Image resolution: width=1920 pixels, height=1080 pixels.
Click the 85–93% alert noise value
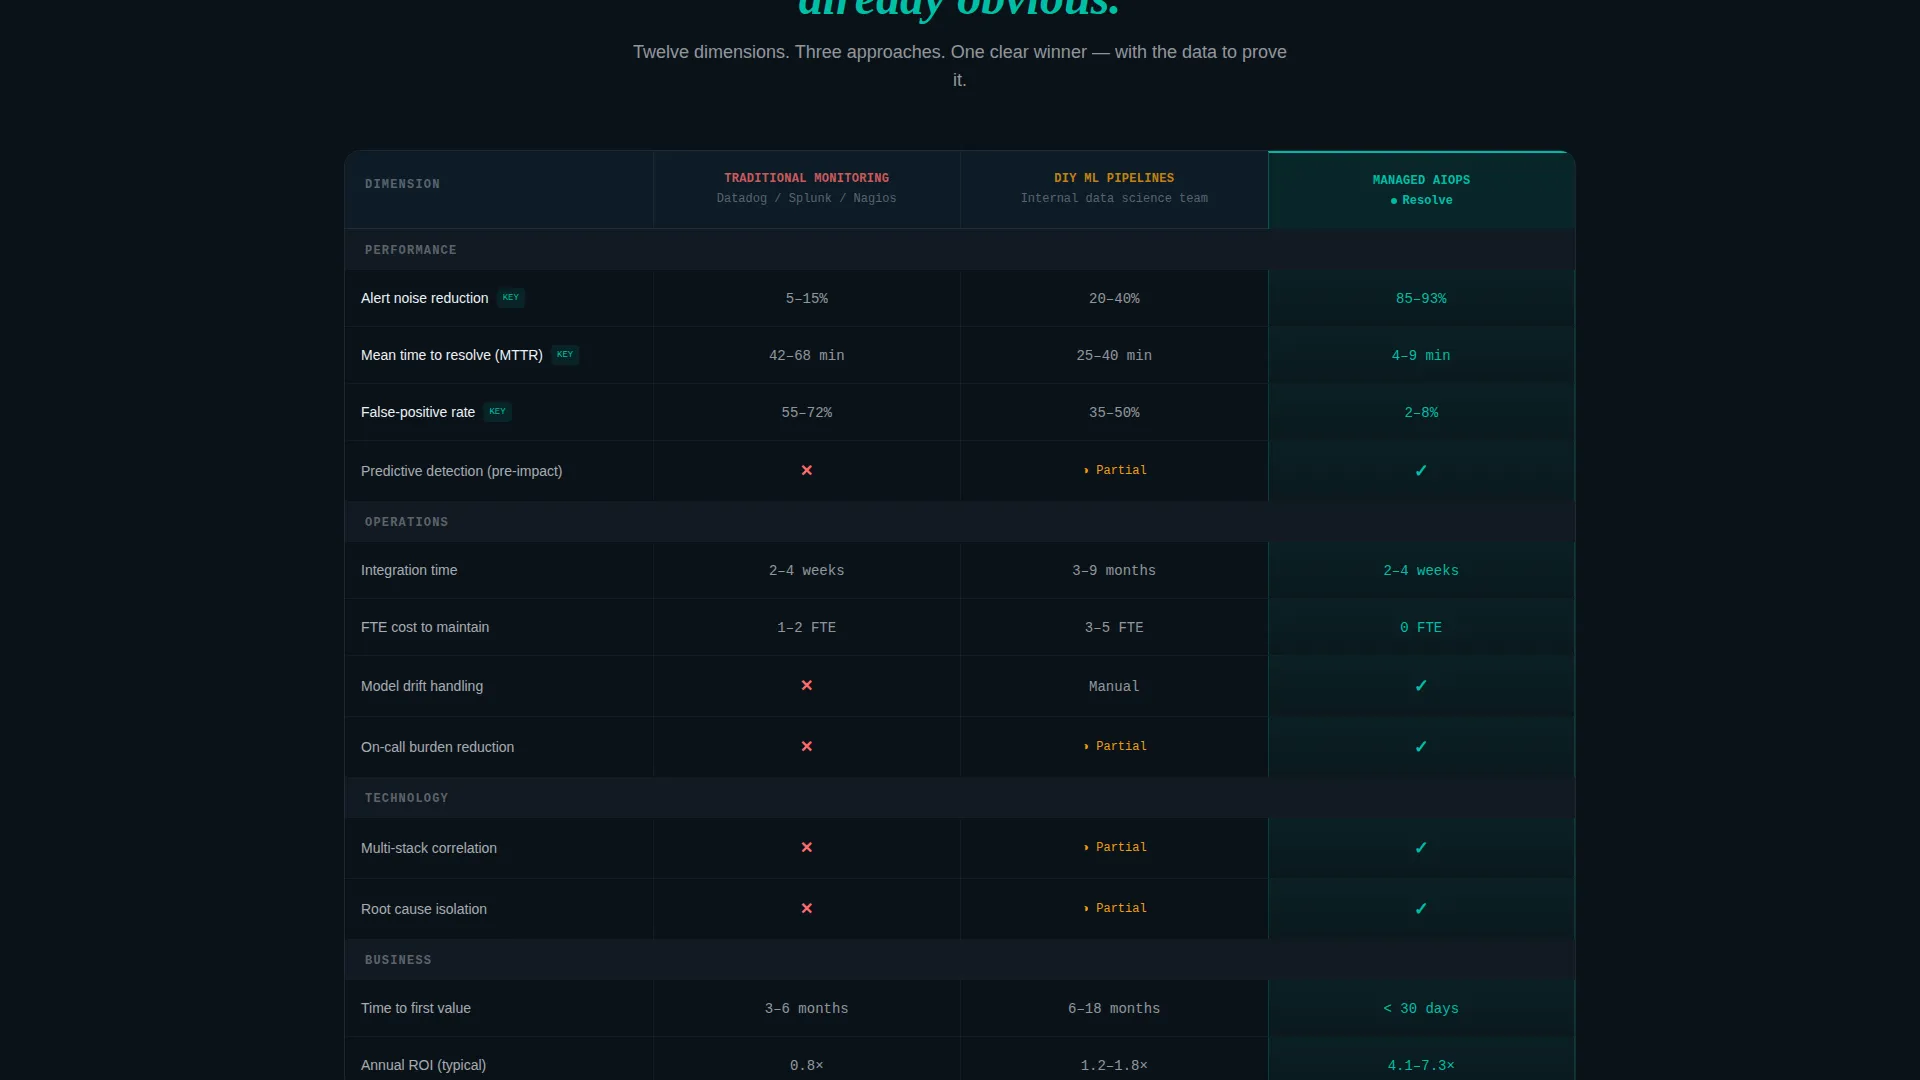[x=1421, y=298]
